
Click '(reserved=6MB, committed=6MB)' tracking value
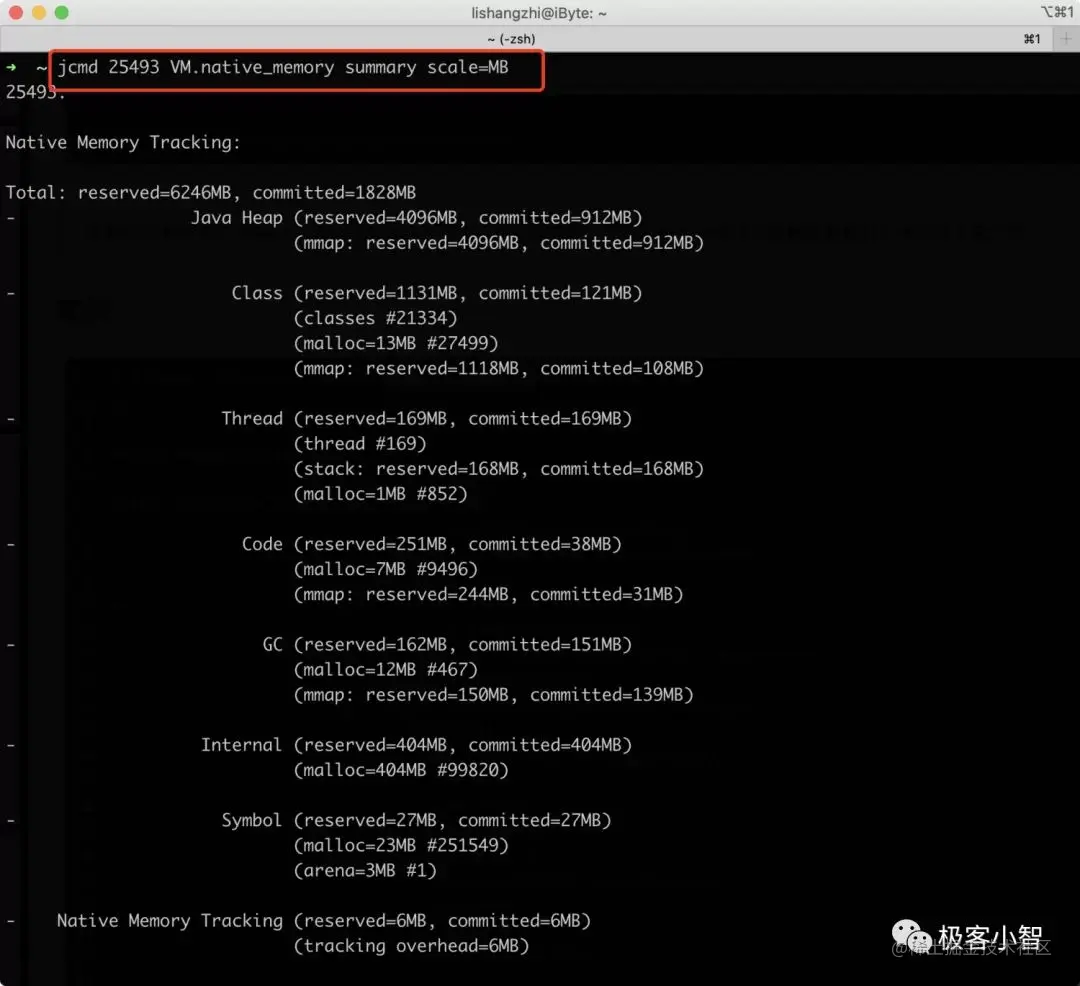click(x=442, y=921)
